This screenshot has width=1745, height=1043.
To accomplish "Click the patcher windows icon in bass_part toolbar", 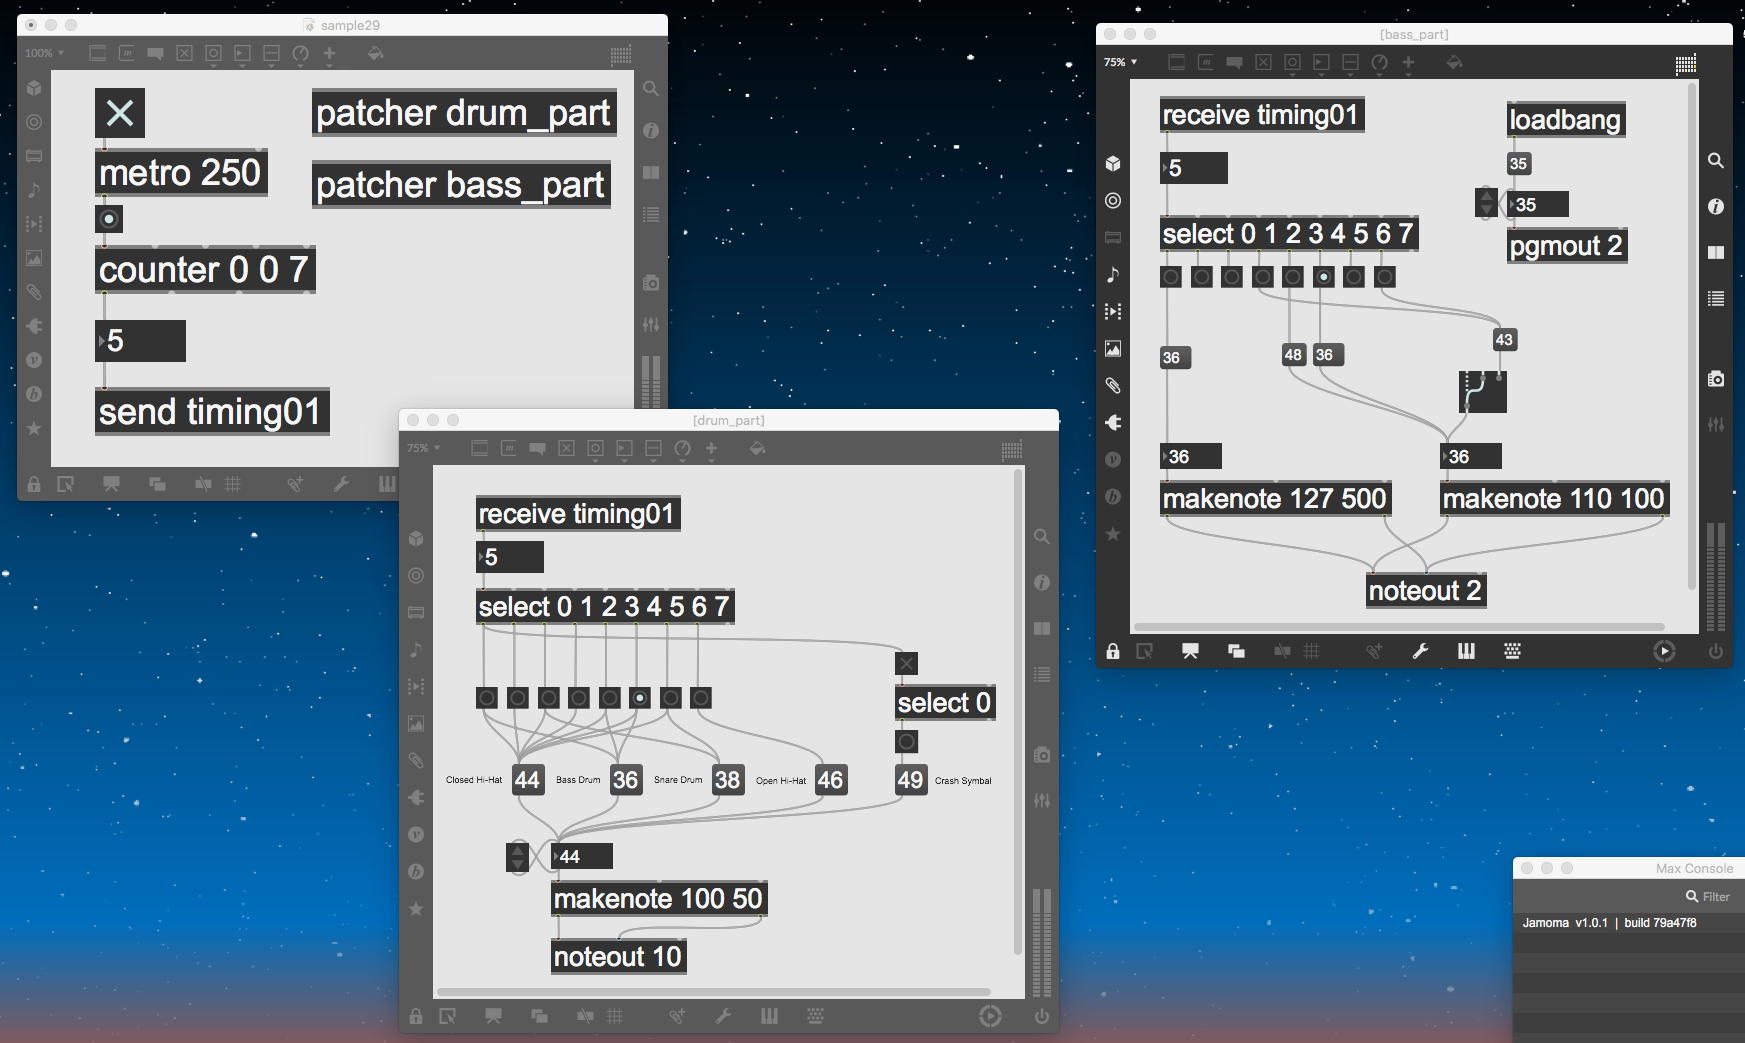I will tap(1236, 651).
